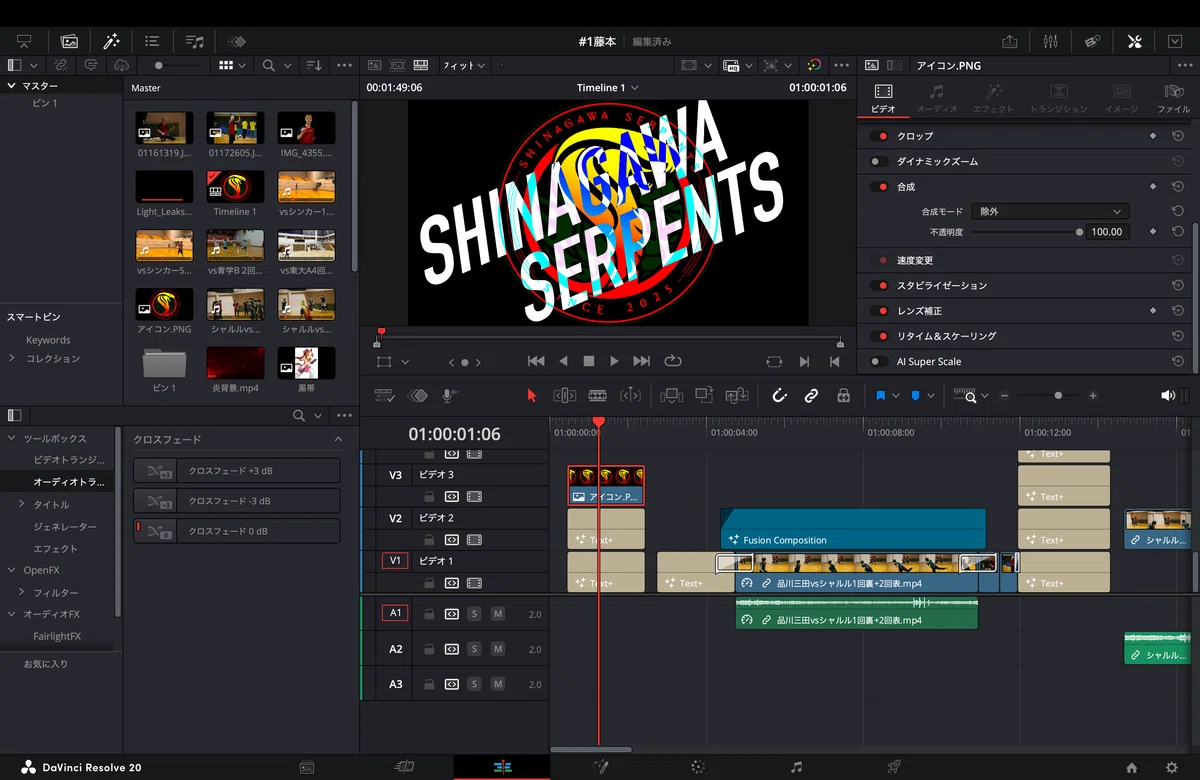The image size is (1200, 780).
Task: Enable the ダイナミックズーム switch
Action: pyautogui.click(x=879, y=161)
